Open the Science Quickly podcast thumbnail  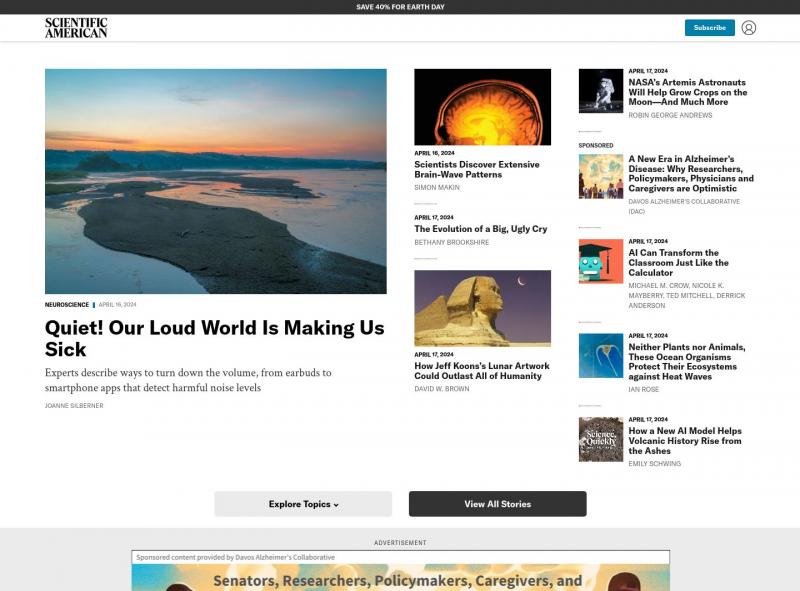[601, 439]
